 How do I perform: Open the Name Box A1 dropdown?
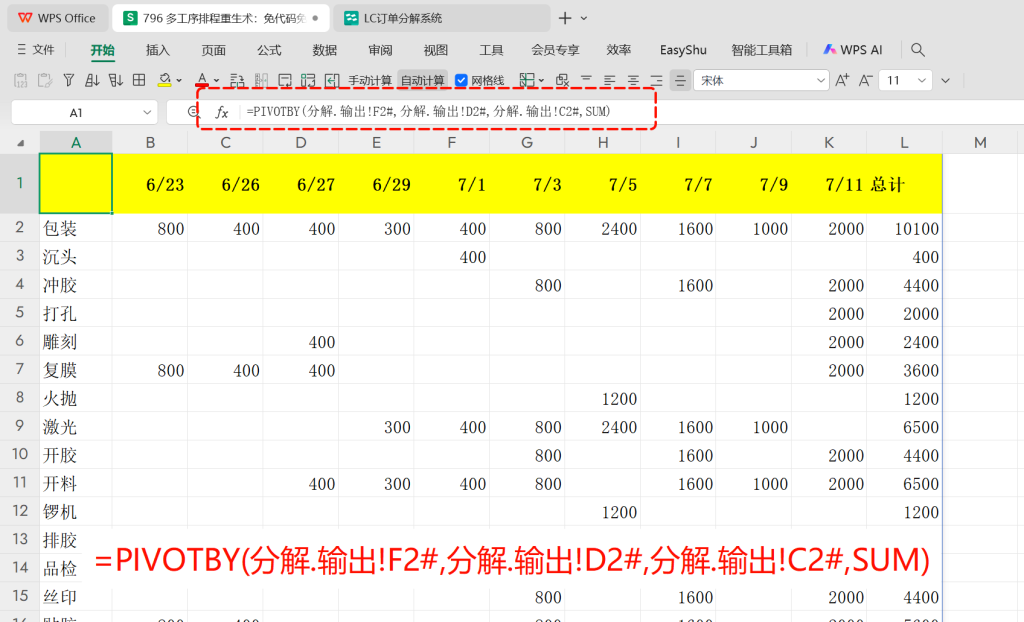tap(147, 112)
